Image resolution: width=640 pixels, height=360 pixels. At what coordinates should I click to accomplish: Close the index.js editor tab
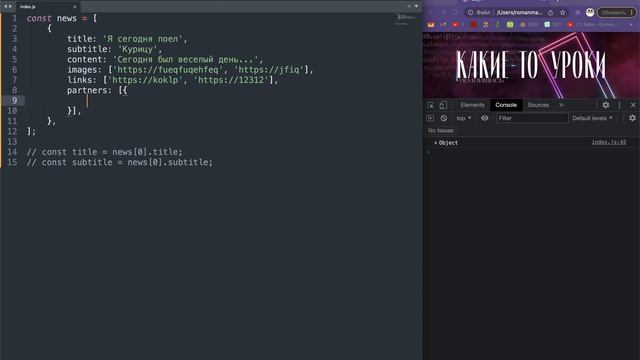pos(74,7)
